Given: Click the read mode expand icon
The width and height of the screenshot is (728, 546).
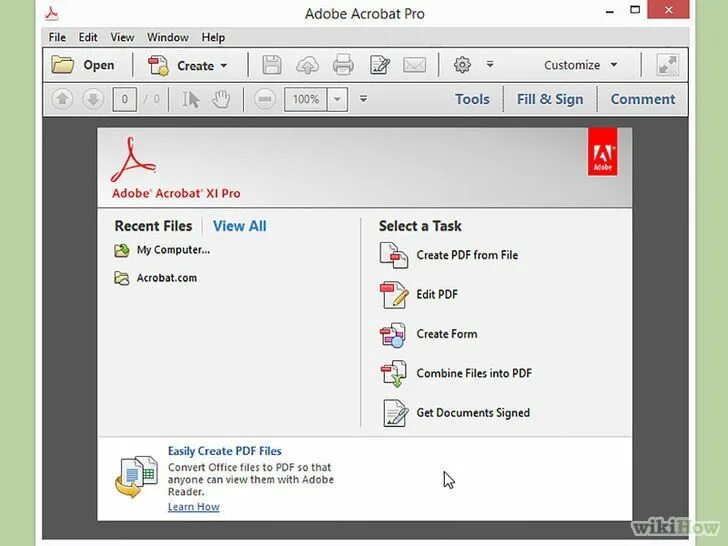Looking at the screenshot, I should coord(668,65).
